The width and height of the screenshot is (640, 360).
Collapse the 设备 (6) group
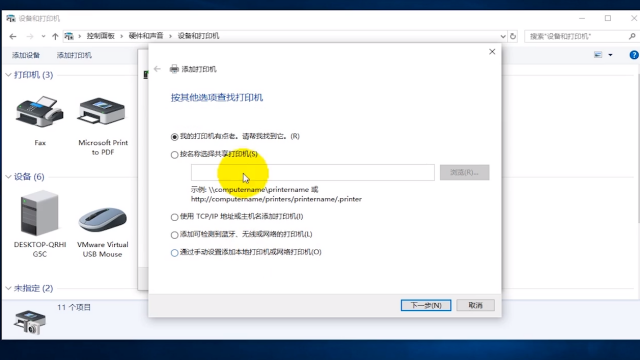click(8, 176)
